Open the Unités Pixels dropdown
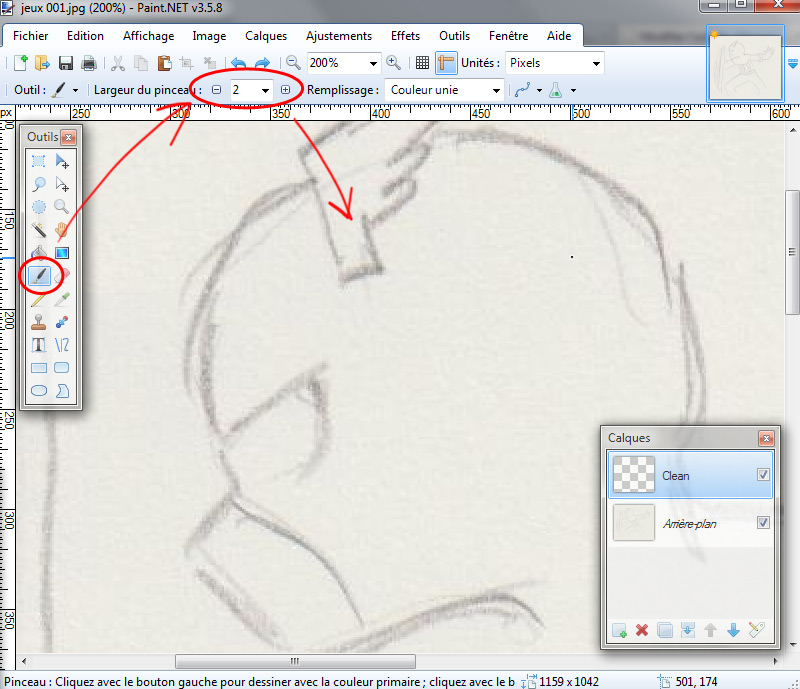 click(x=596, y=63)
